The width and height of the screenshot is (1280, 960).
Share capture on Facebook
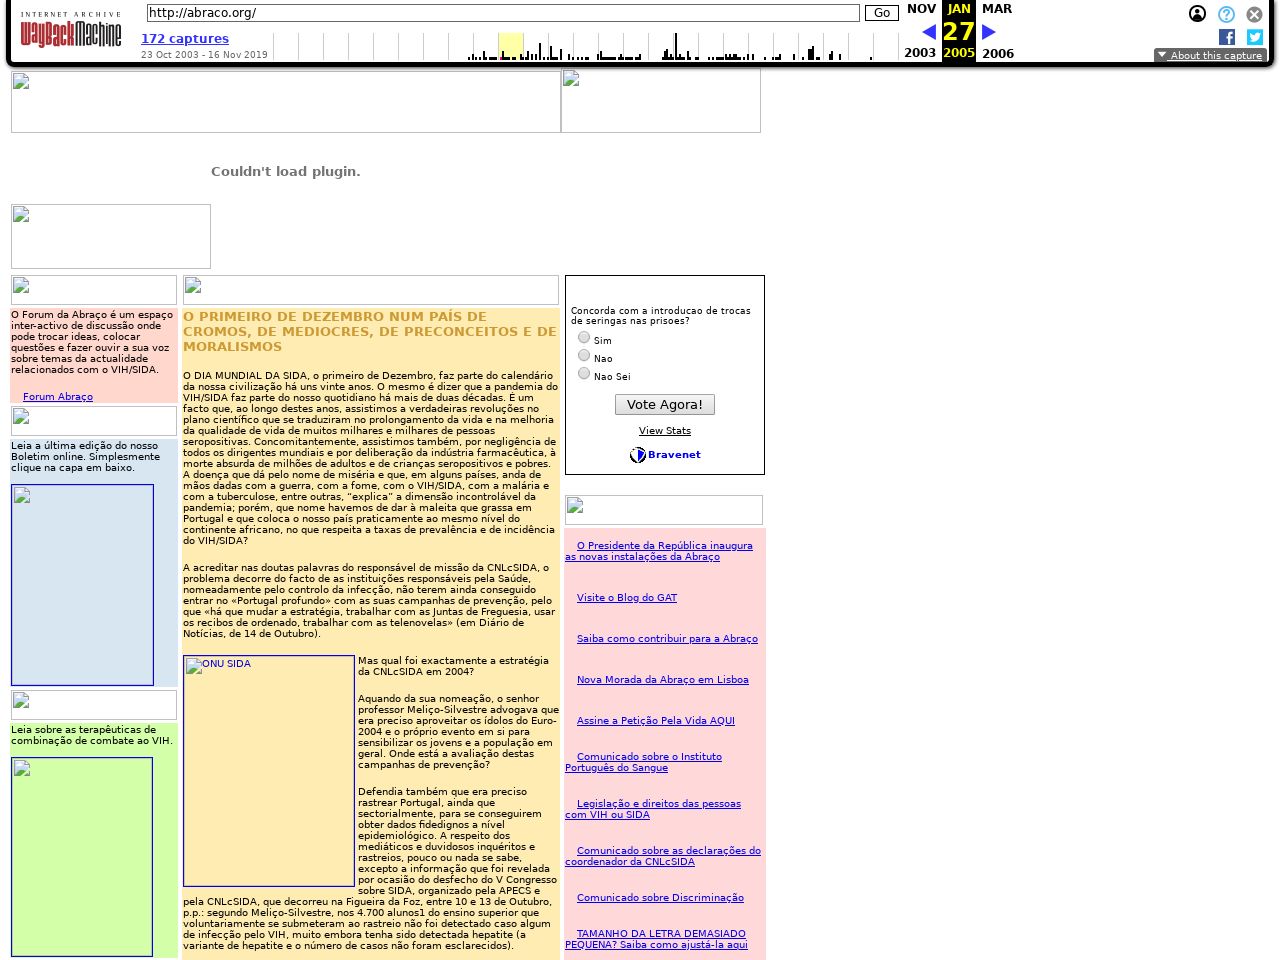click(x=1227, y=37)
